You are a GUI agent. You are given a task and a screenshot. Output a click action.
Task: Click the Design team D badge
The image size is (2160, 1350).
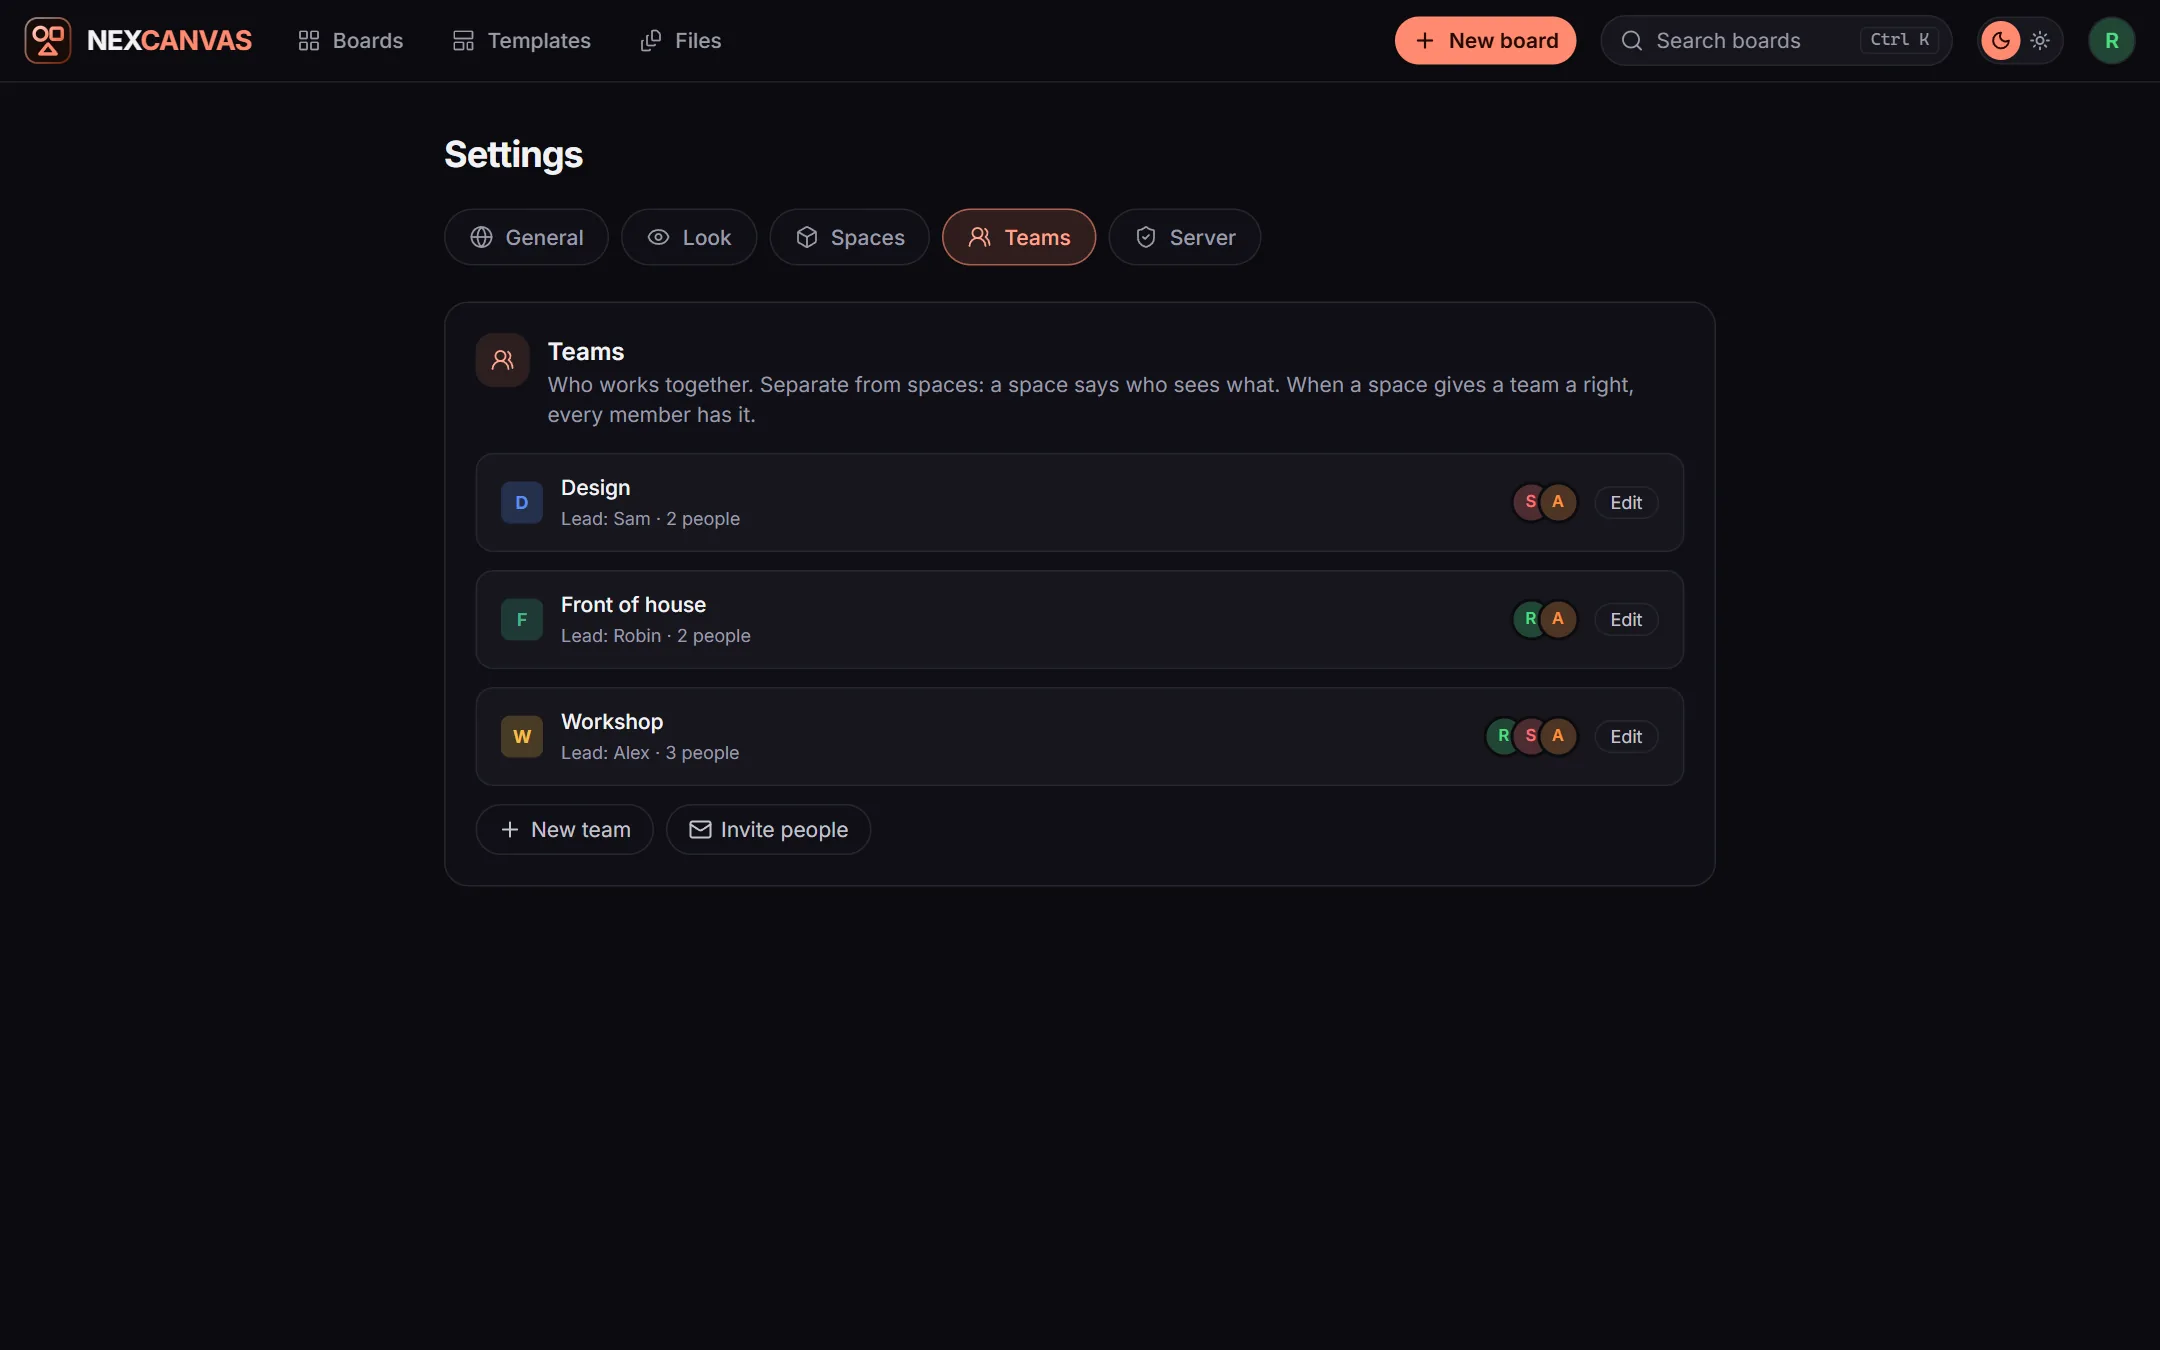pyautogui.click(x=522, y=502)
